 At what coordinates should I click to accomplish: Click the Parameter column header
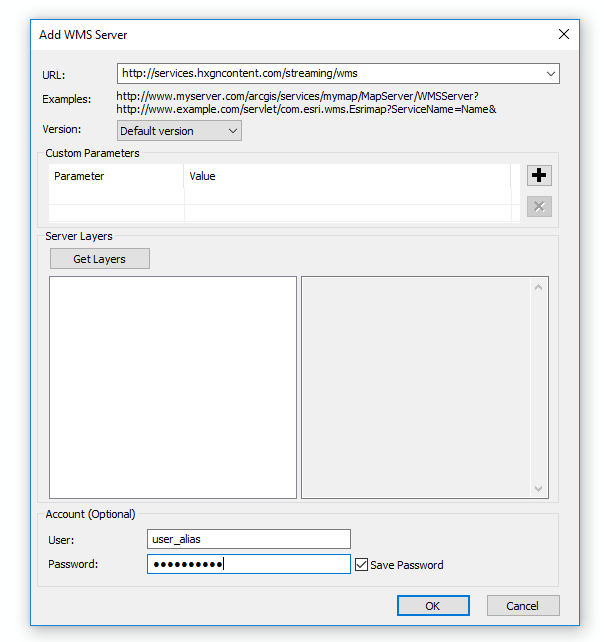tap(116, 176)
